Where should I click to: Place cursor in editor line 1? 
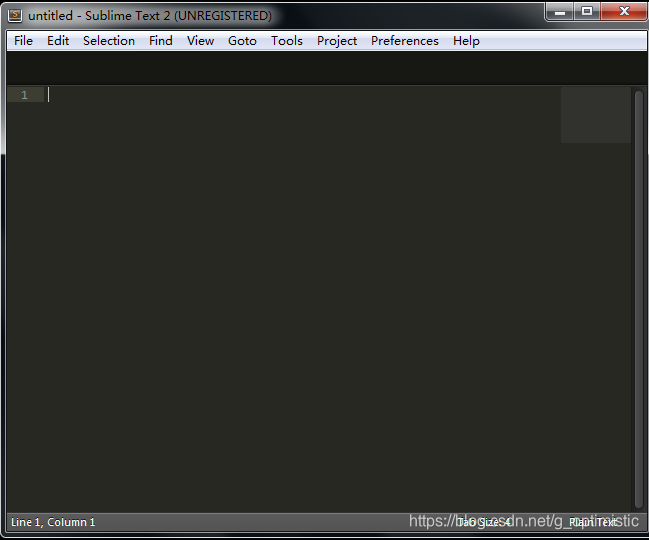click(304, 95)
